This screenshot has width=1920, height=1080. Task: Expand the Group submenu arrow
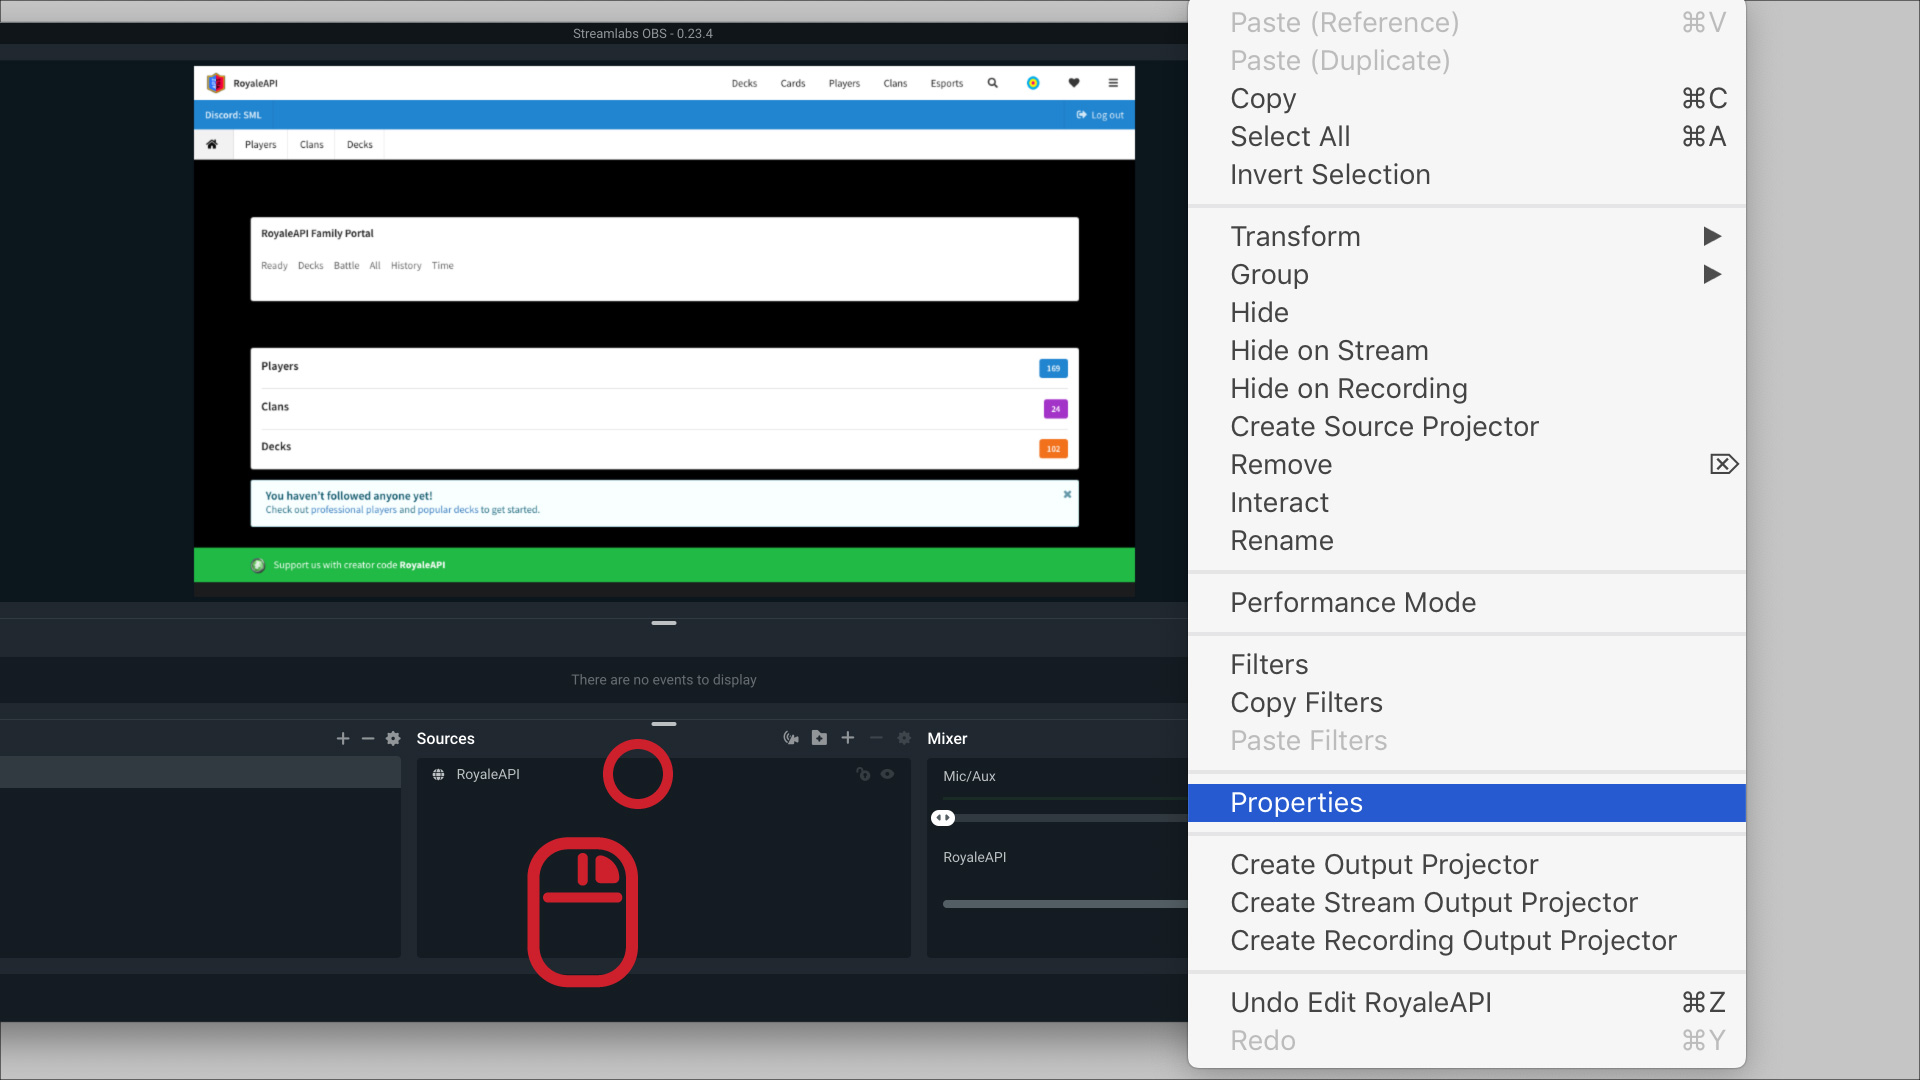1712,274
